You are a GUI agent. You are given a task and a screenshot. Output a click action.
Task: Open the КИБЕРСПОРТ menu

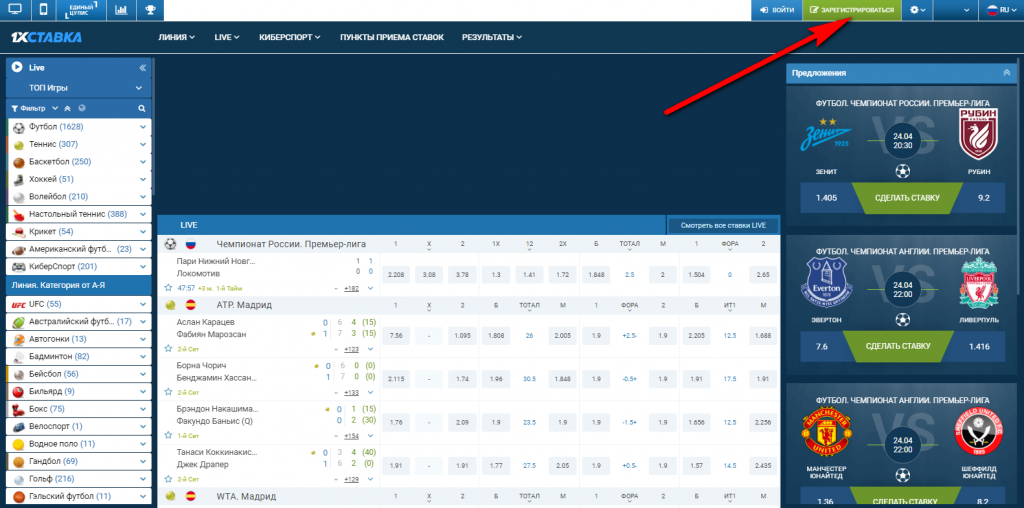pyautogui.click(x=289, y=37)
